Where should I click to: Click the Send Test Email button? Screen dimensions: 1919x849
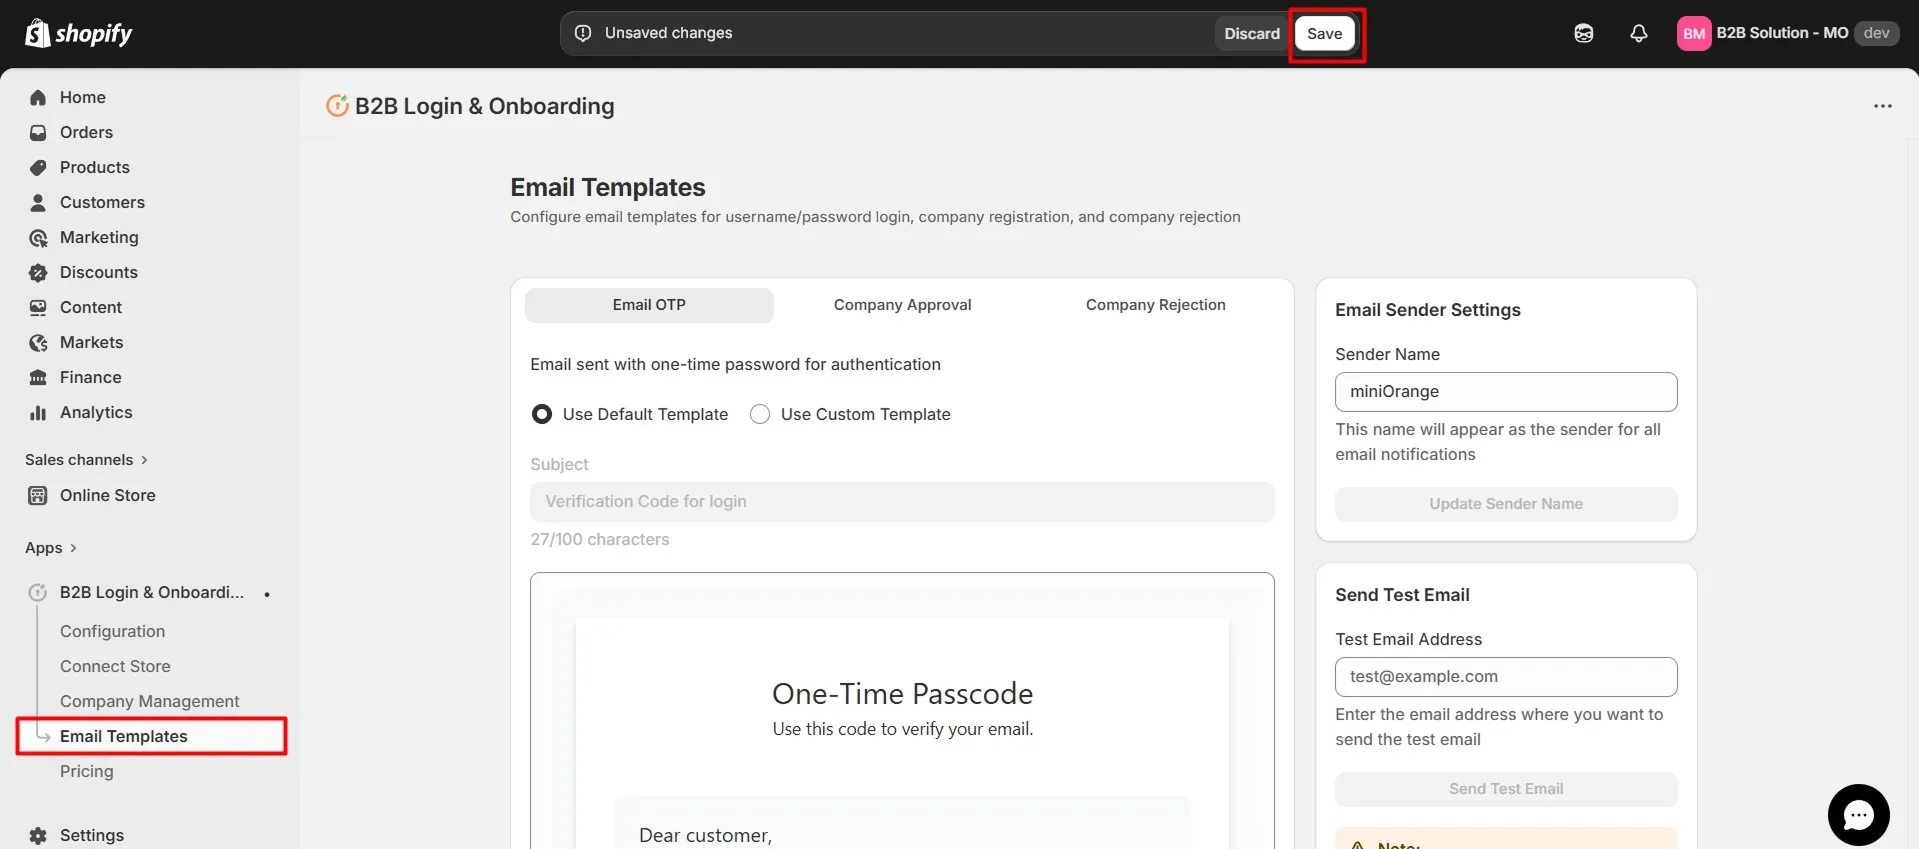1506,789
